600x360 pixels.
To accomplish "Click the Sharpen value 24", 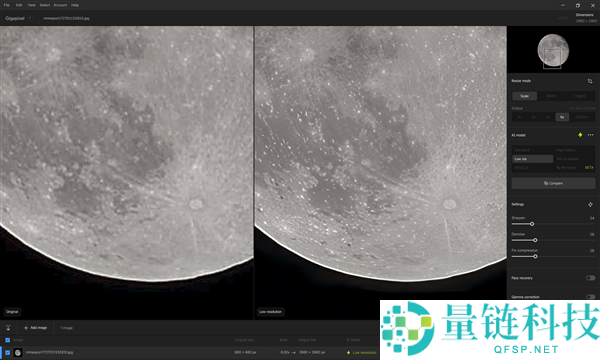I will (592, 218).
